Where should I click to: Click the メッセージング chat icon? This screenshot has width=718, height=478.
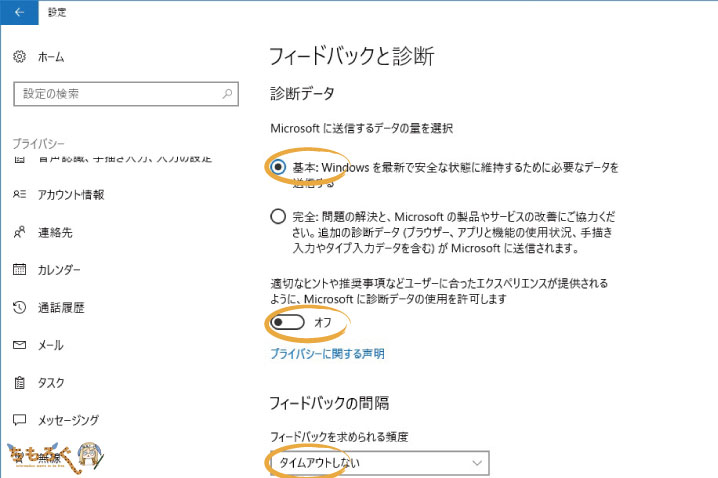pyautogui.click(x=19, y=420)
